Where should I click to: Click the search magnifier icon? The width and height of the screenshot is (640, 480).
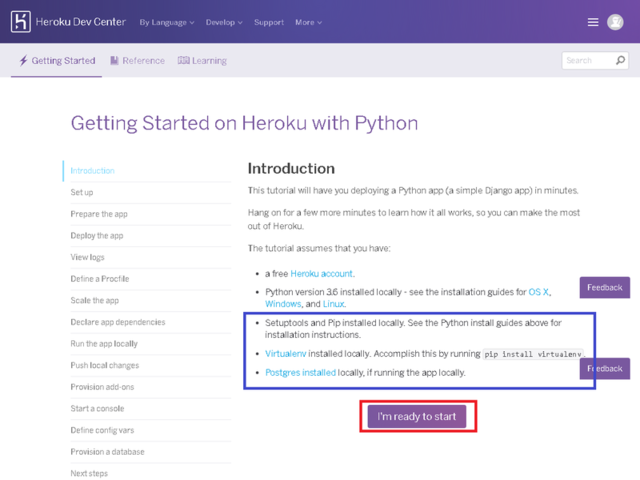coord(620,60)
